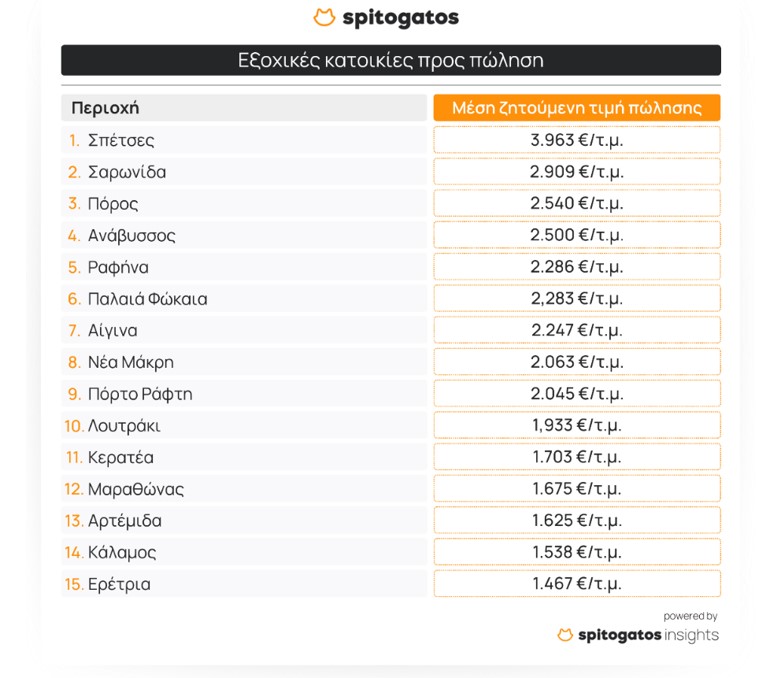The image size is (767, 678).
Task: Click the spitogatos insights footer text
Action: [648, 635]
